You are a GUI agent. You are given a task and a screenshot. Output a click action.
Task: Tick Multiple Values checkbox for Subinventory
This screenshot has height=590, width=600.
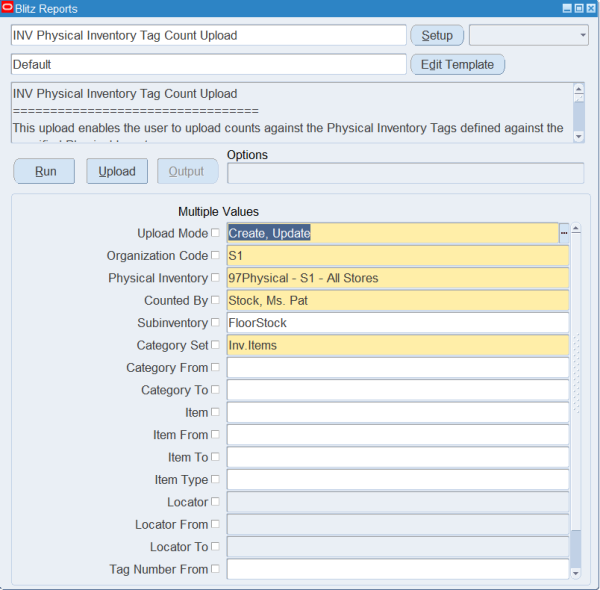tap(215, 322)
